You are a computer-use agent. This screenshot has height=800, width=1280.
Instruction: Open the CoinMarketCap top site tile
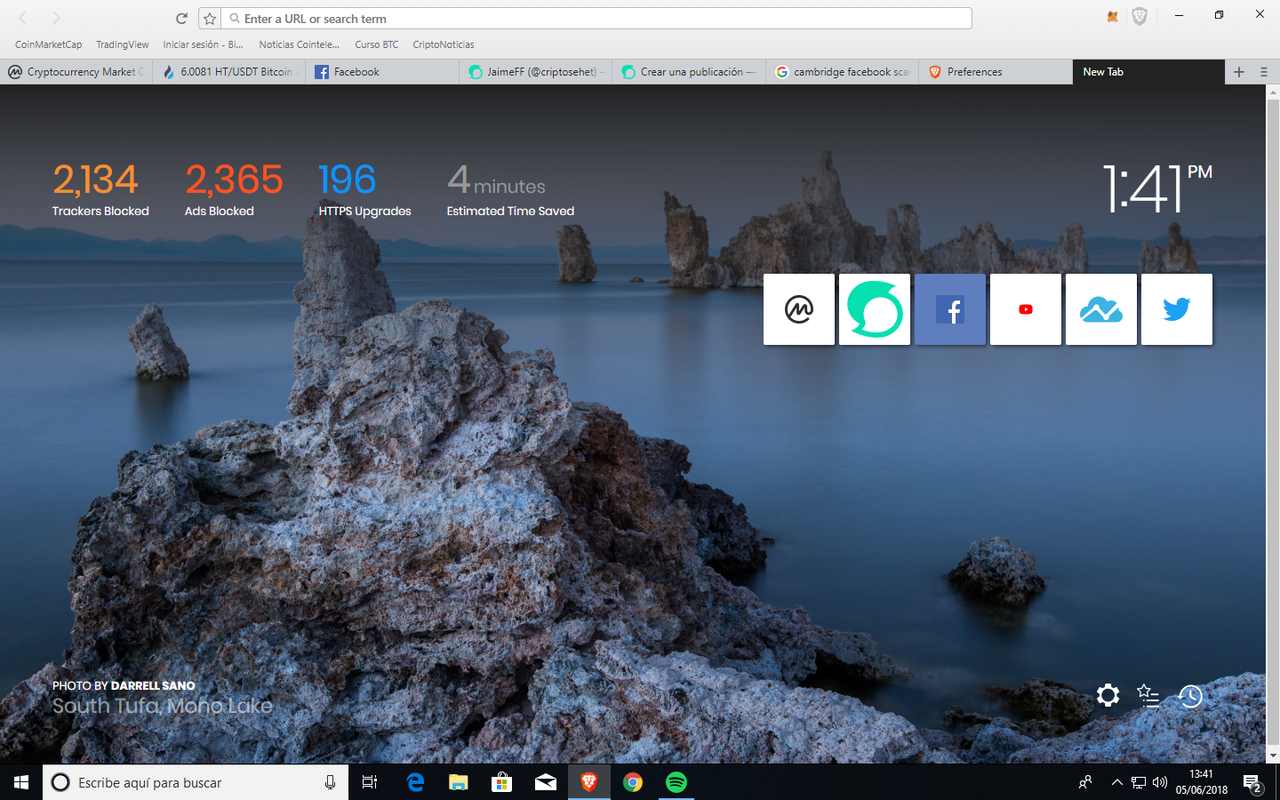coord(799,310)
